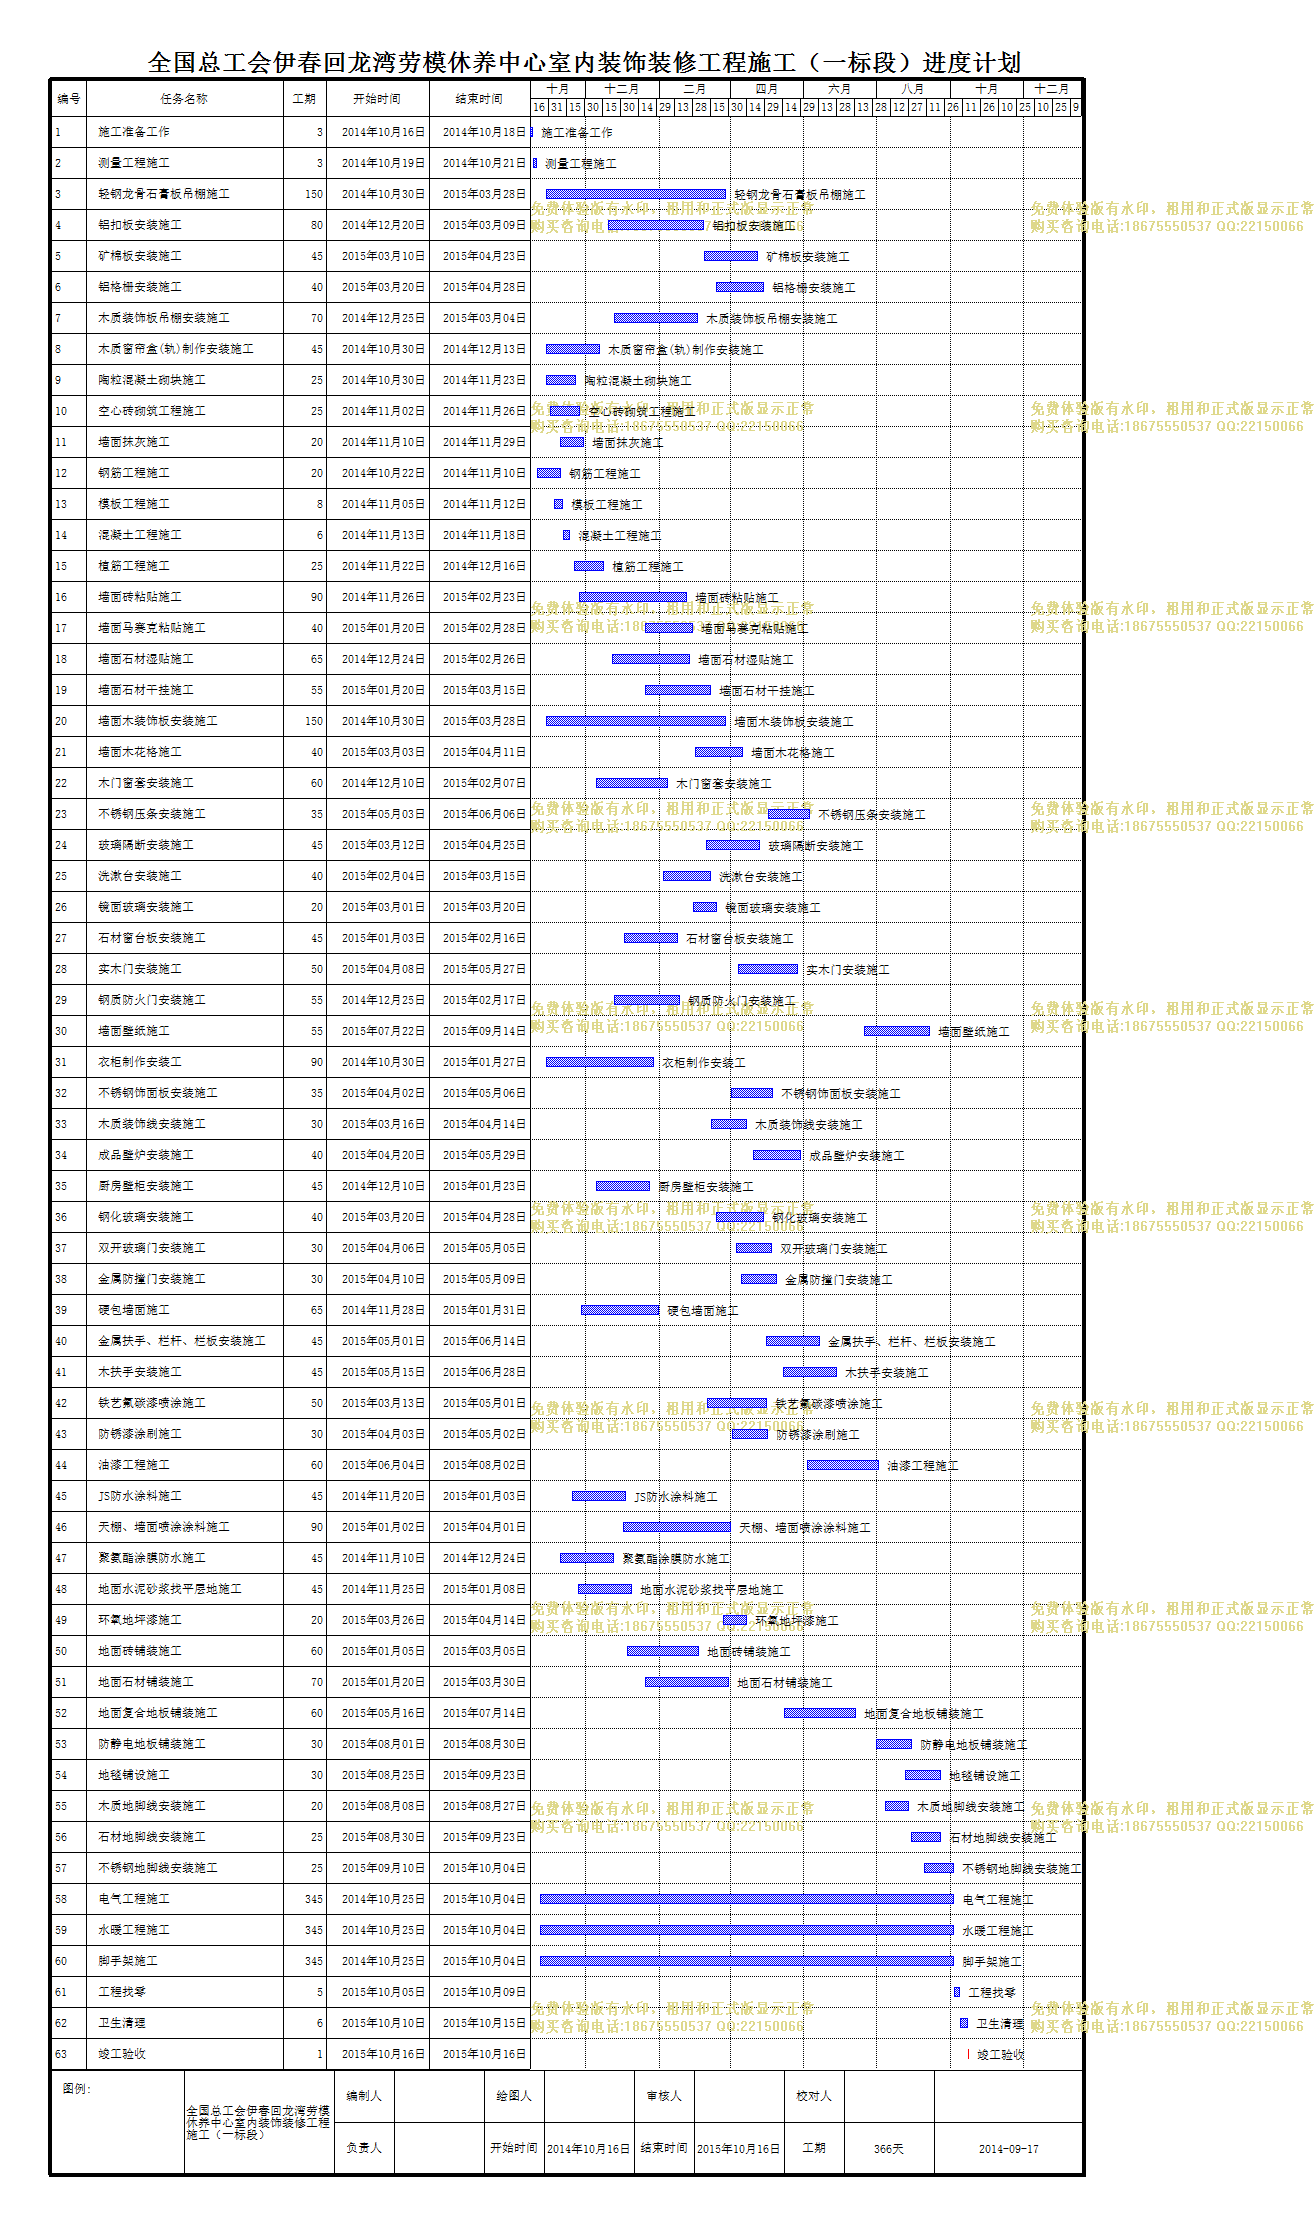The width and height of the screenshot is (1314, 2224).
Task: Click the '六月' month header in timeline
Action: pyautogui.click(x=839, y=89)
